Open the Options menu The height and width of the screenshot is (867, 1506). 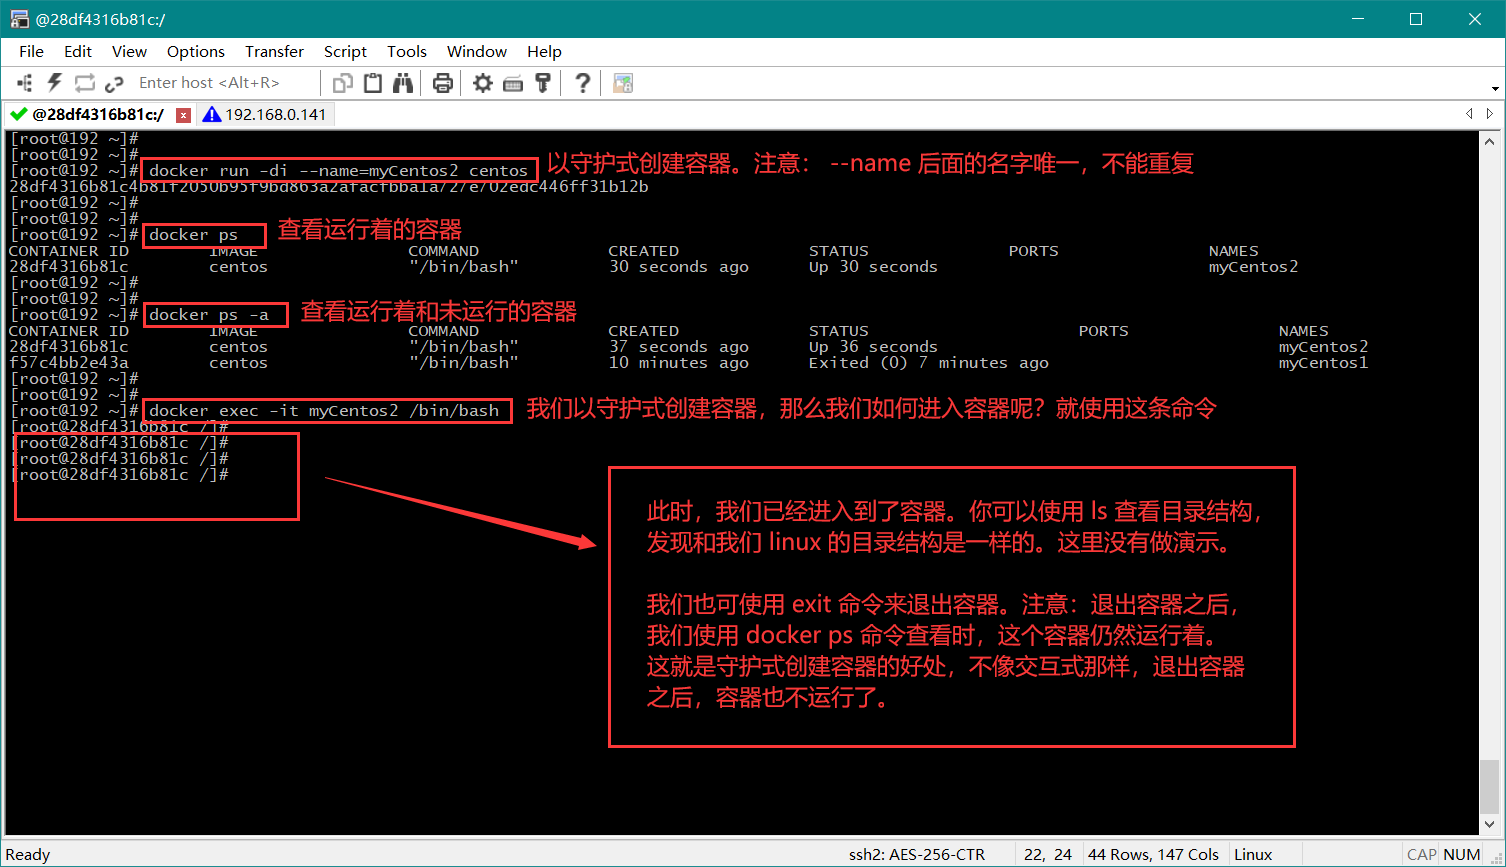click(x=196, y=51)
